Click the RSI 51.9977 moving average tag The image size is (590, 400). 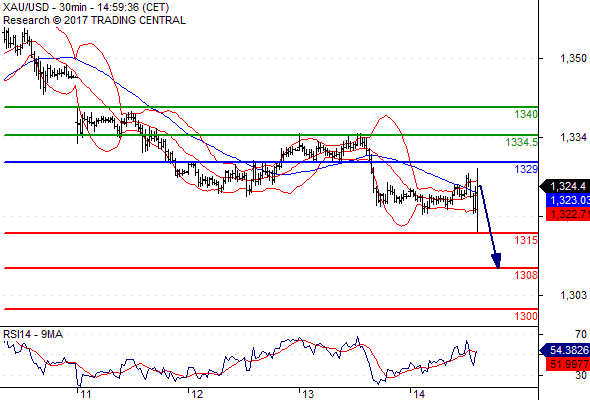tap(568, 364)
